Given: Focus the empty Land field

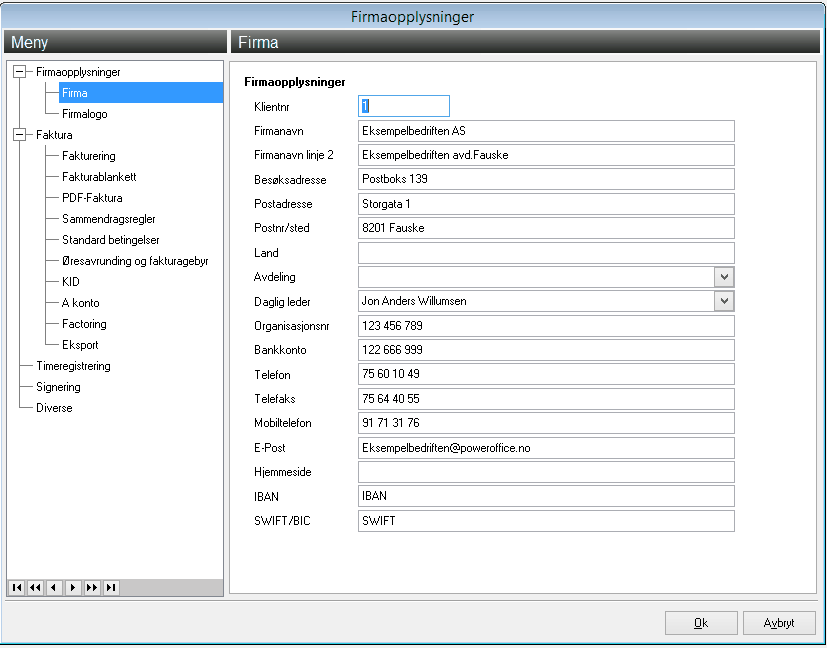Looking at the screenshot, I should pos(546,253).
